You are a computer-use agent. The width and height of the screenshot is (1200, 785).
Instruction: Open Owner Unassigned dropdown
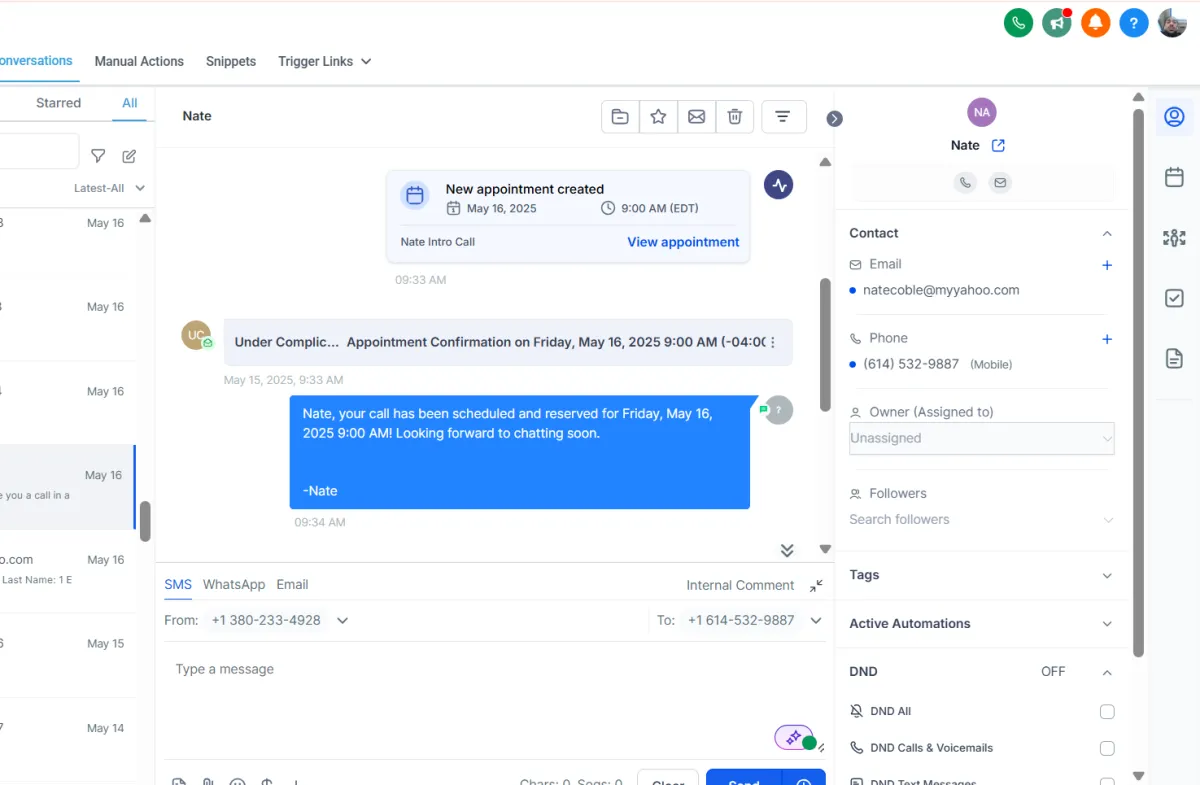pyautogui.click(x=982, y=438)
